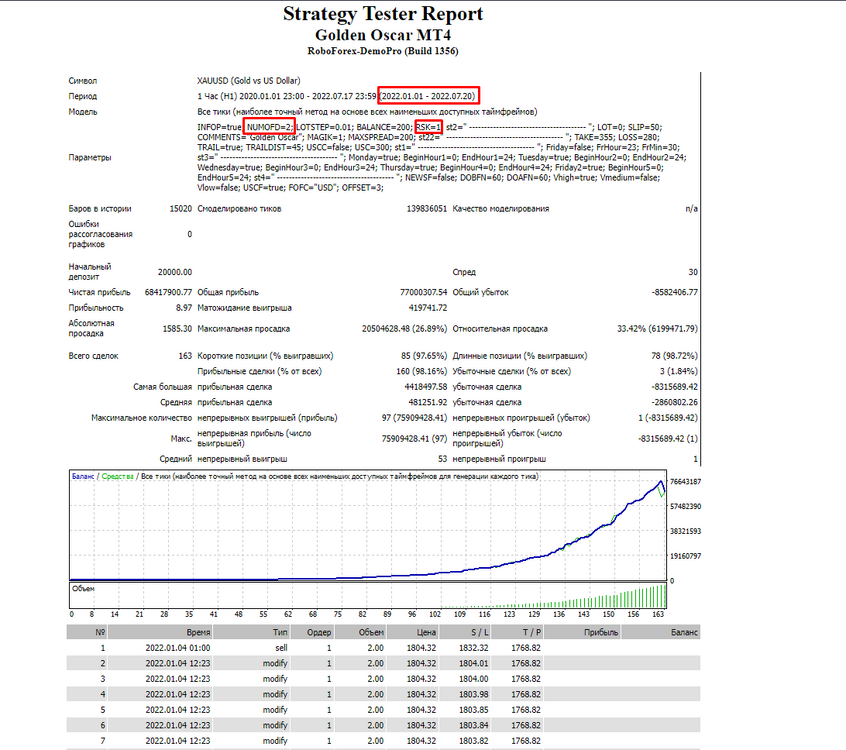Click S/L value '1803.98' in row 4
Screen dimensions: 846x750
[x=474, y=694]
